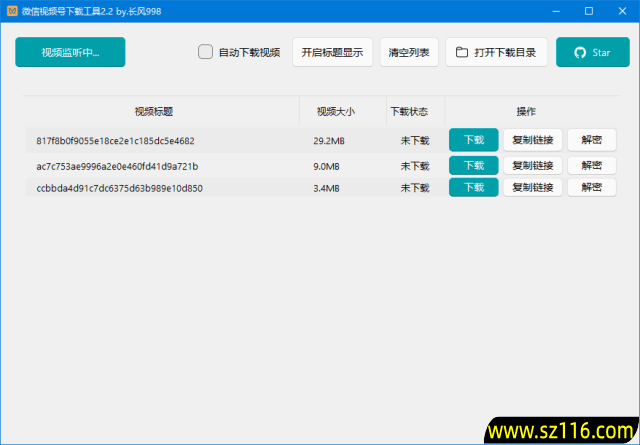Decrypt the 29.2MB video with 解密
Viewport: 640px width, 445px height.
pos(592,140)
